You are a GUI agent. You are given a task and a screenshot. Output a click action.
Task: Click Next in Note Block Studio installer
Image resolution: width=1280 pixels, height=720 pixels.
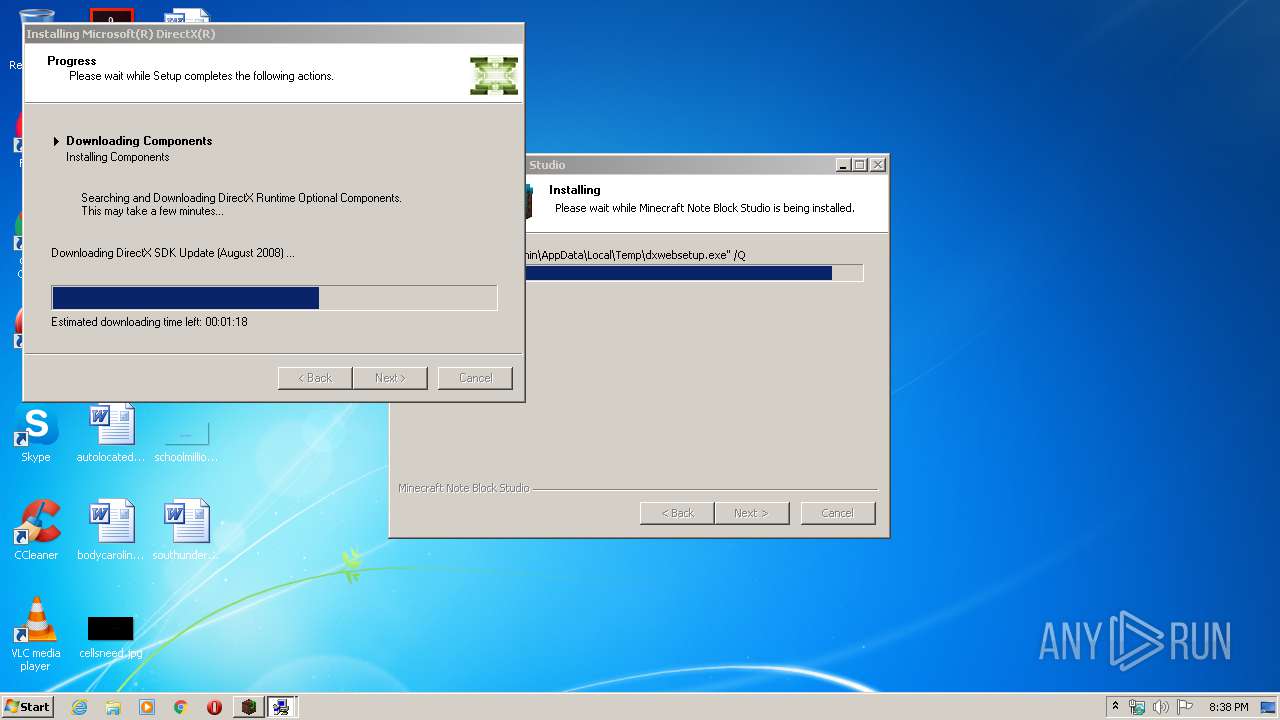[752, 513]
